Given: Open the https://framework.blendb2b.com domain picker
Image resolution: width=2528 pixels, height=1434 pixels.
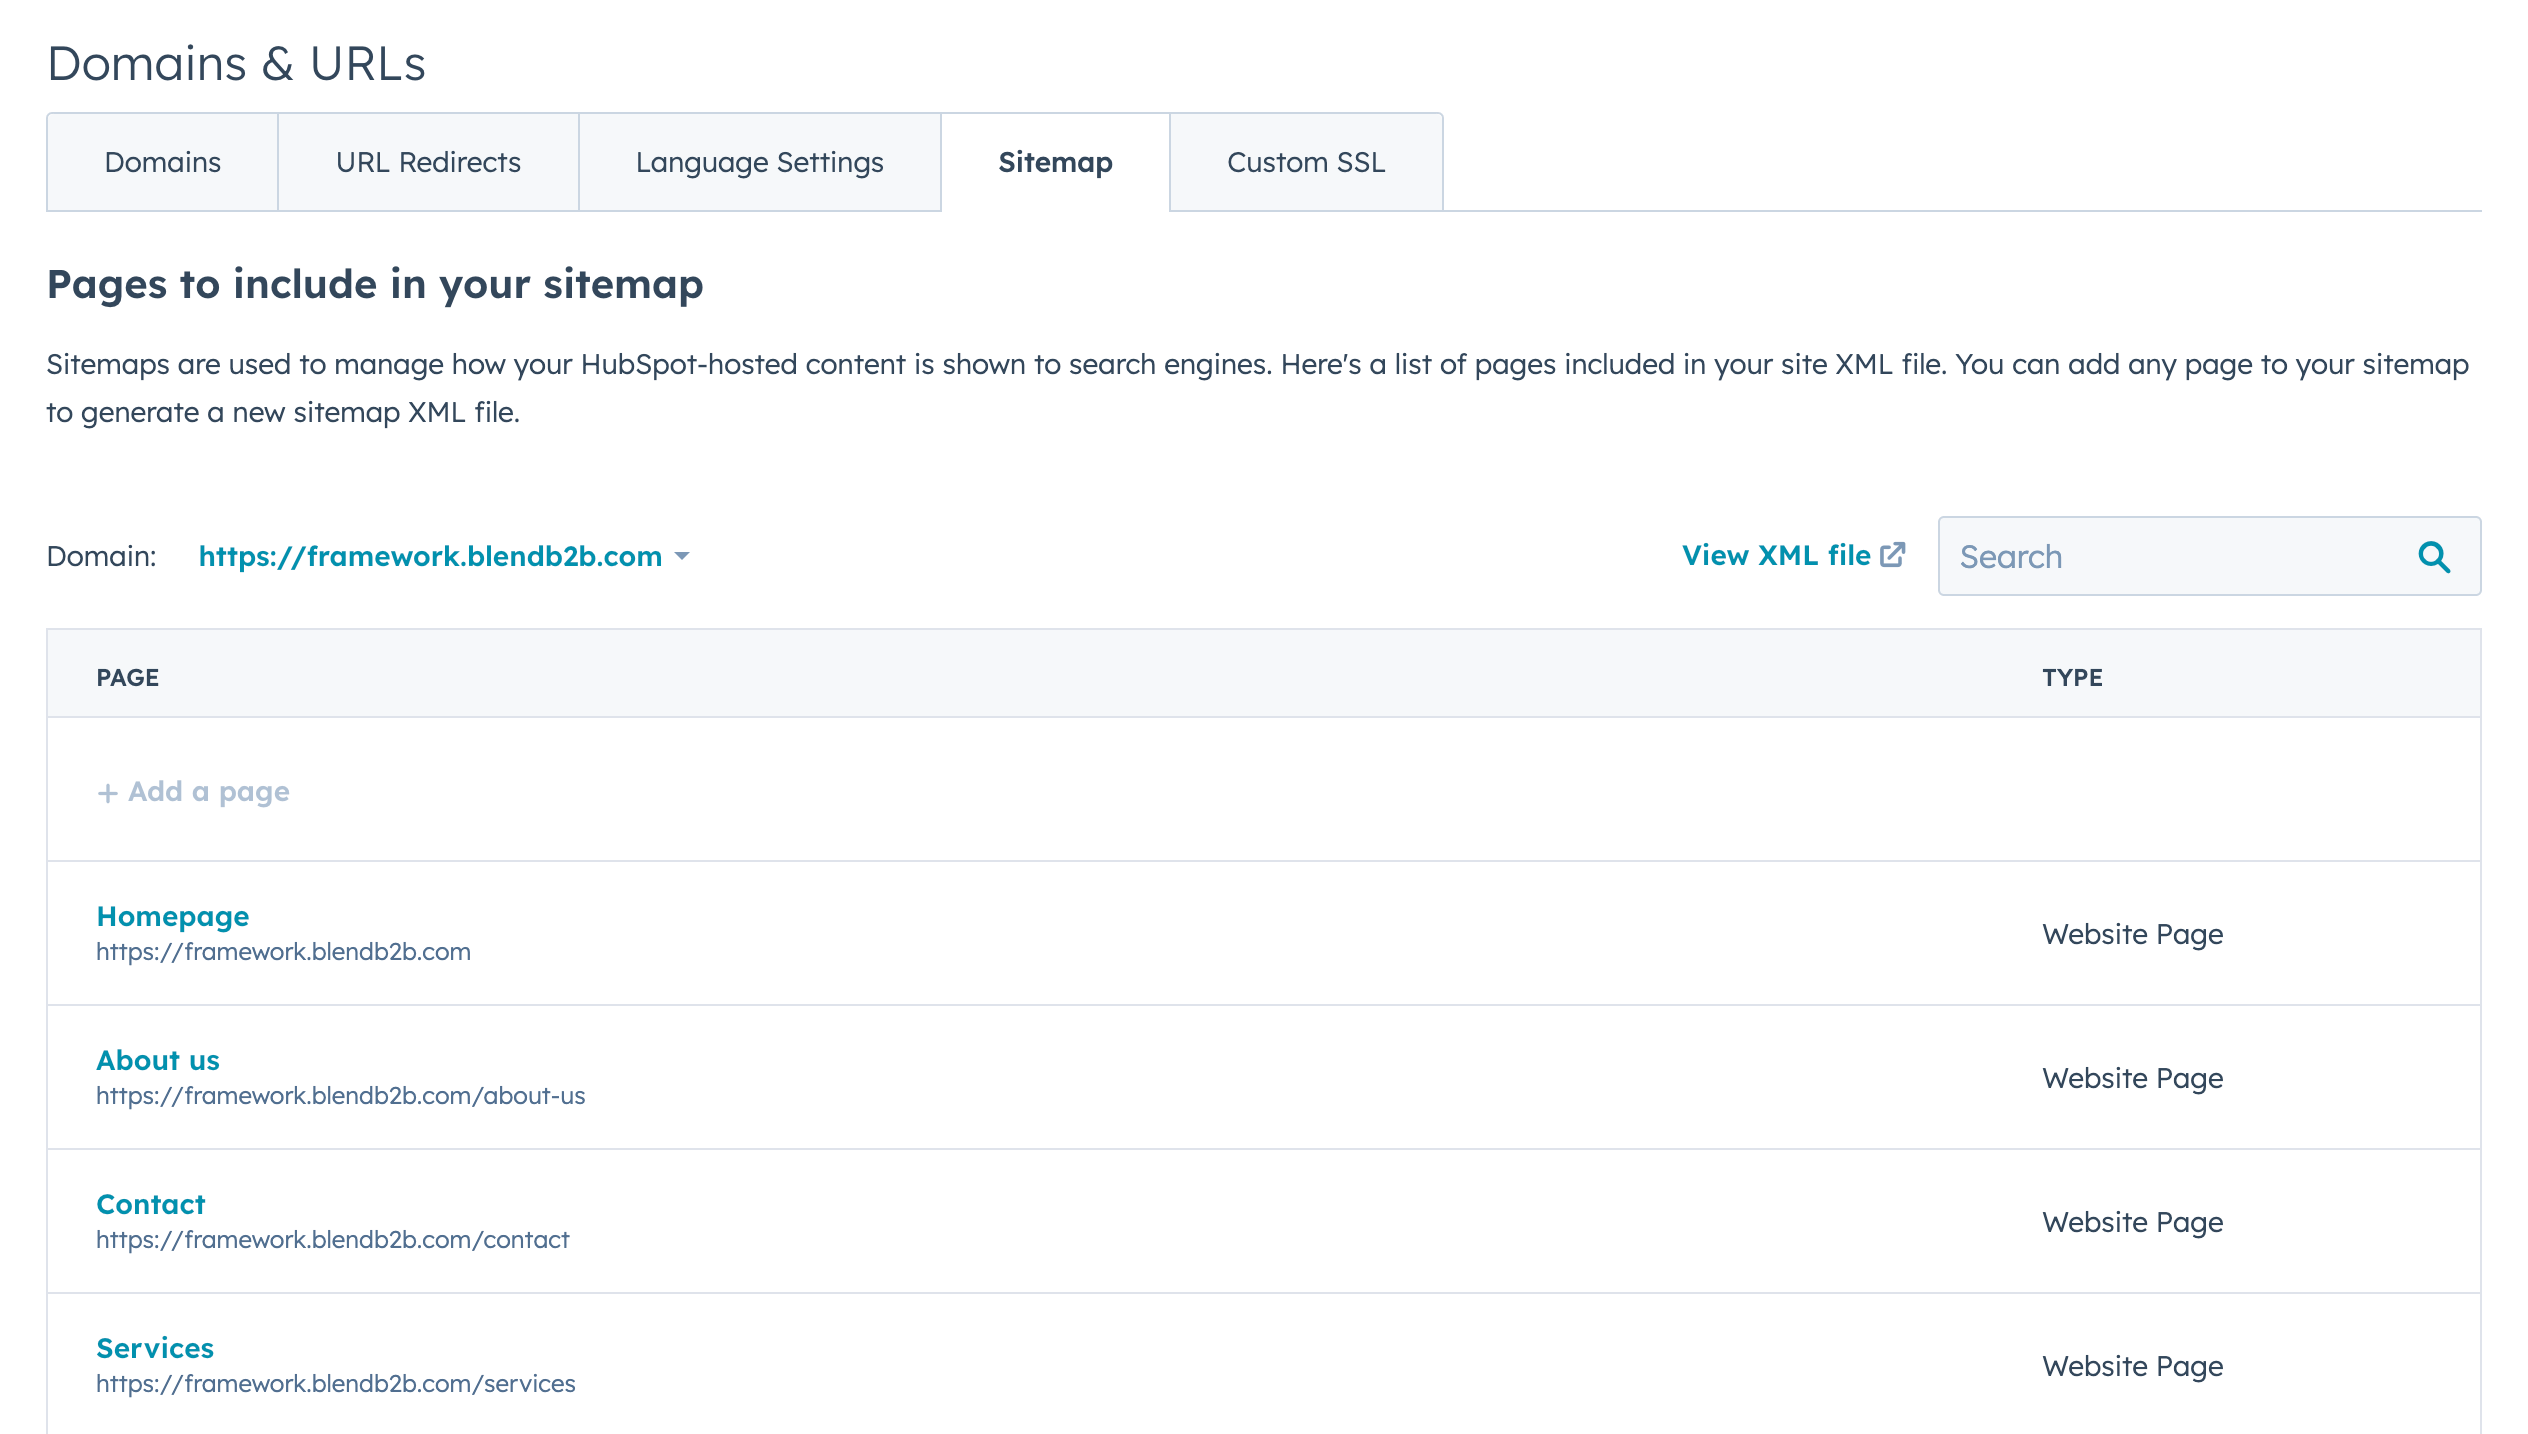Looking at the screenshot, I should [430, 556].
